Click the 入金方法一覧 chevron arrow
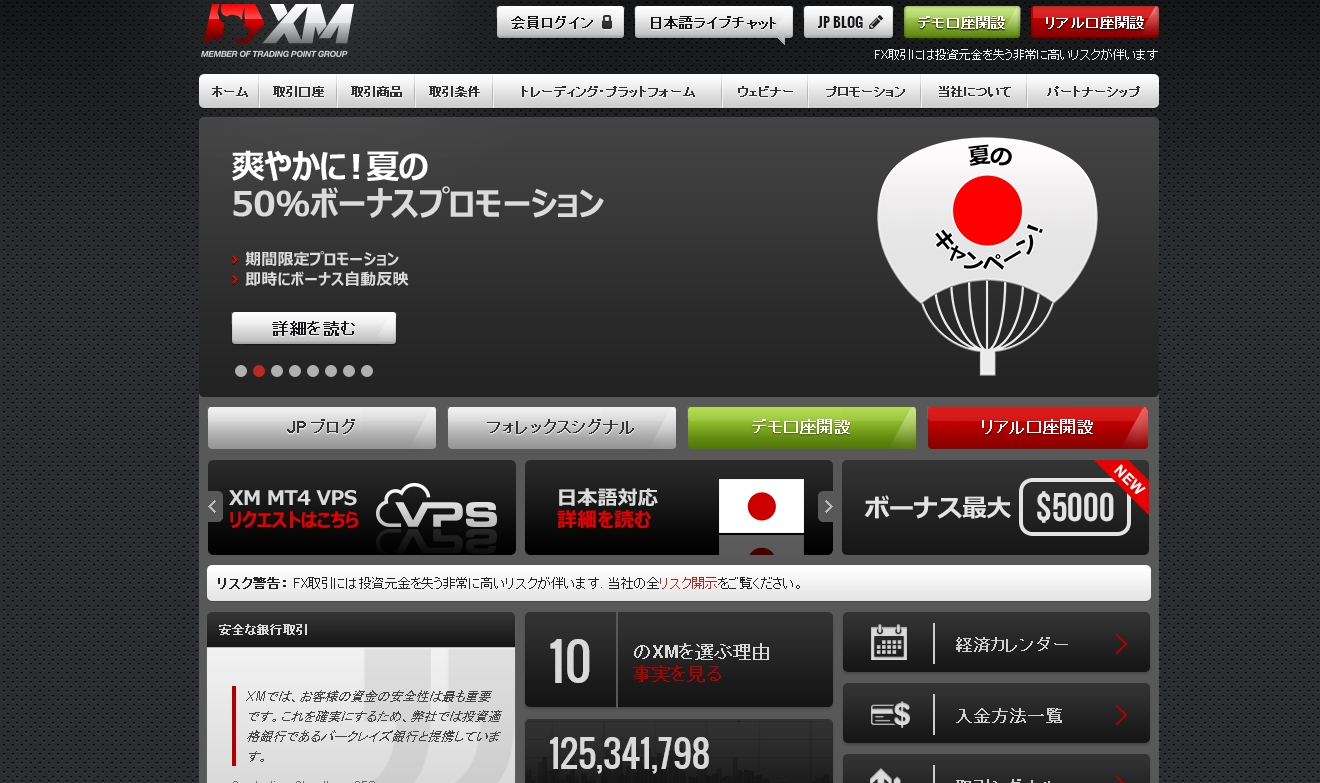1320x783 pixels. [x=1121, y=715]
